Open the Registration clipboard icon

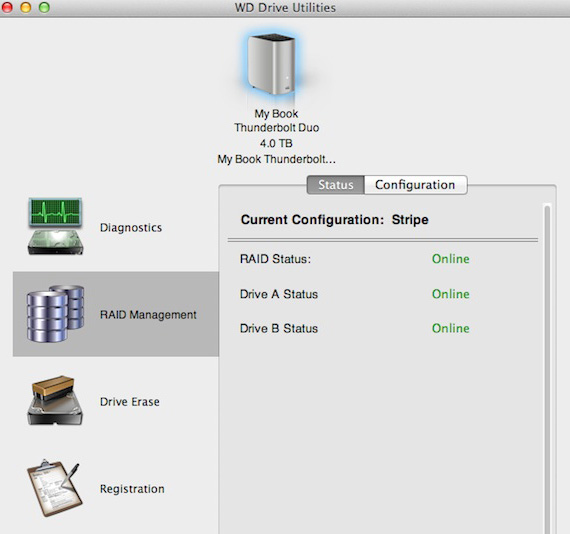(55, 488)
